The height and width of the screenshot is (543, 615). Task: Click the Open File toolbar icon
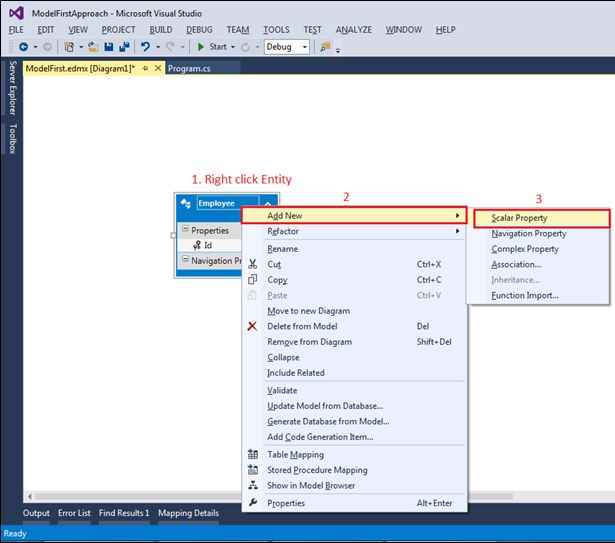coord(93,47)
